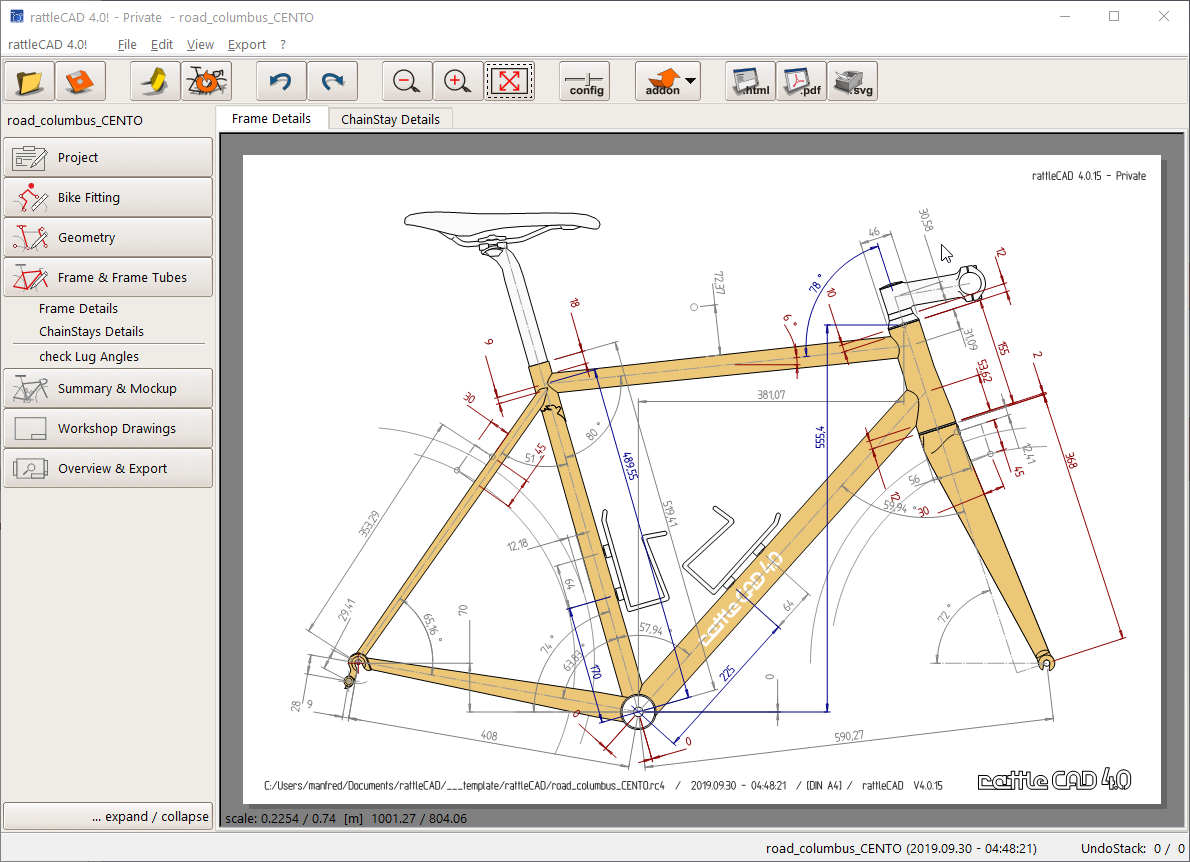1190x862 pixels.
Task: Open the Bike Fitting section
Action: point(108,197)
